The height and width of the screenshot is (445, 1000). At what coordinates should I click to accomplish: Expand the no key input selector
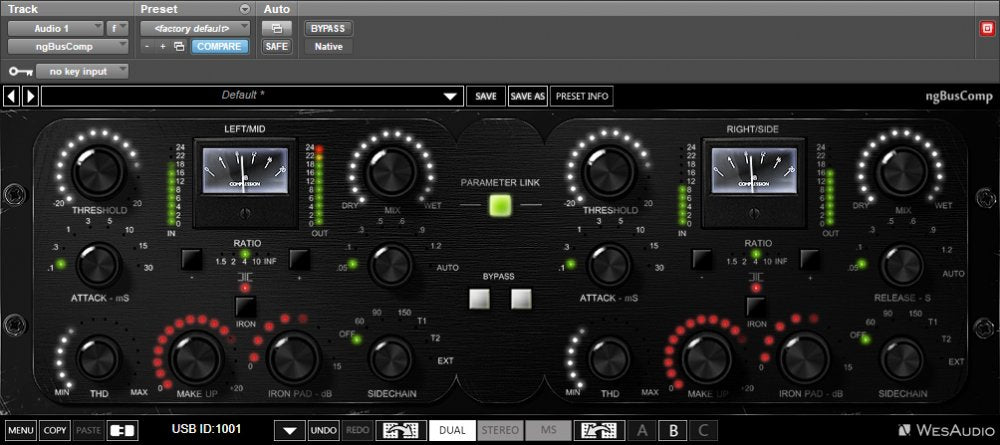coord(82,71)
